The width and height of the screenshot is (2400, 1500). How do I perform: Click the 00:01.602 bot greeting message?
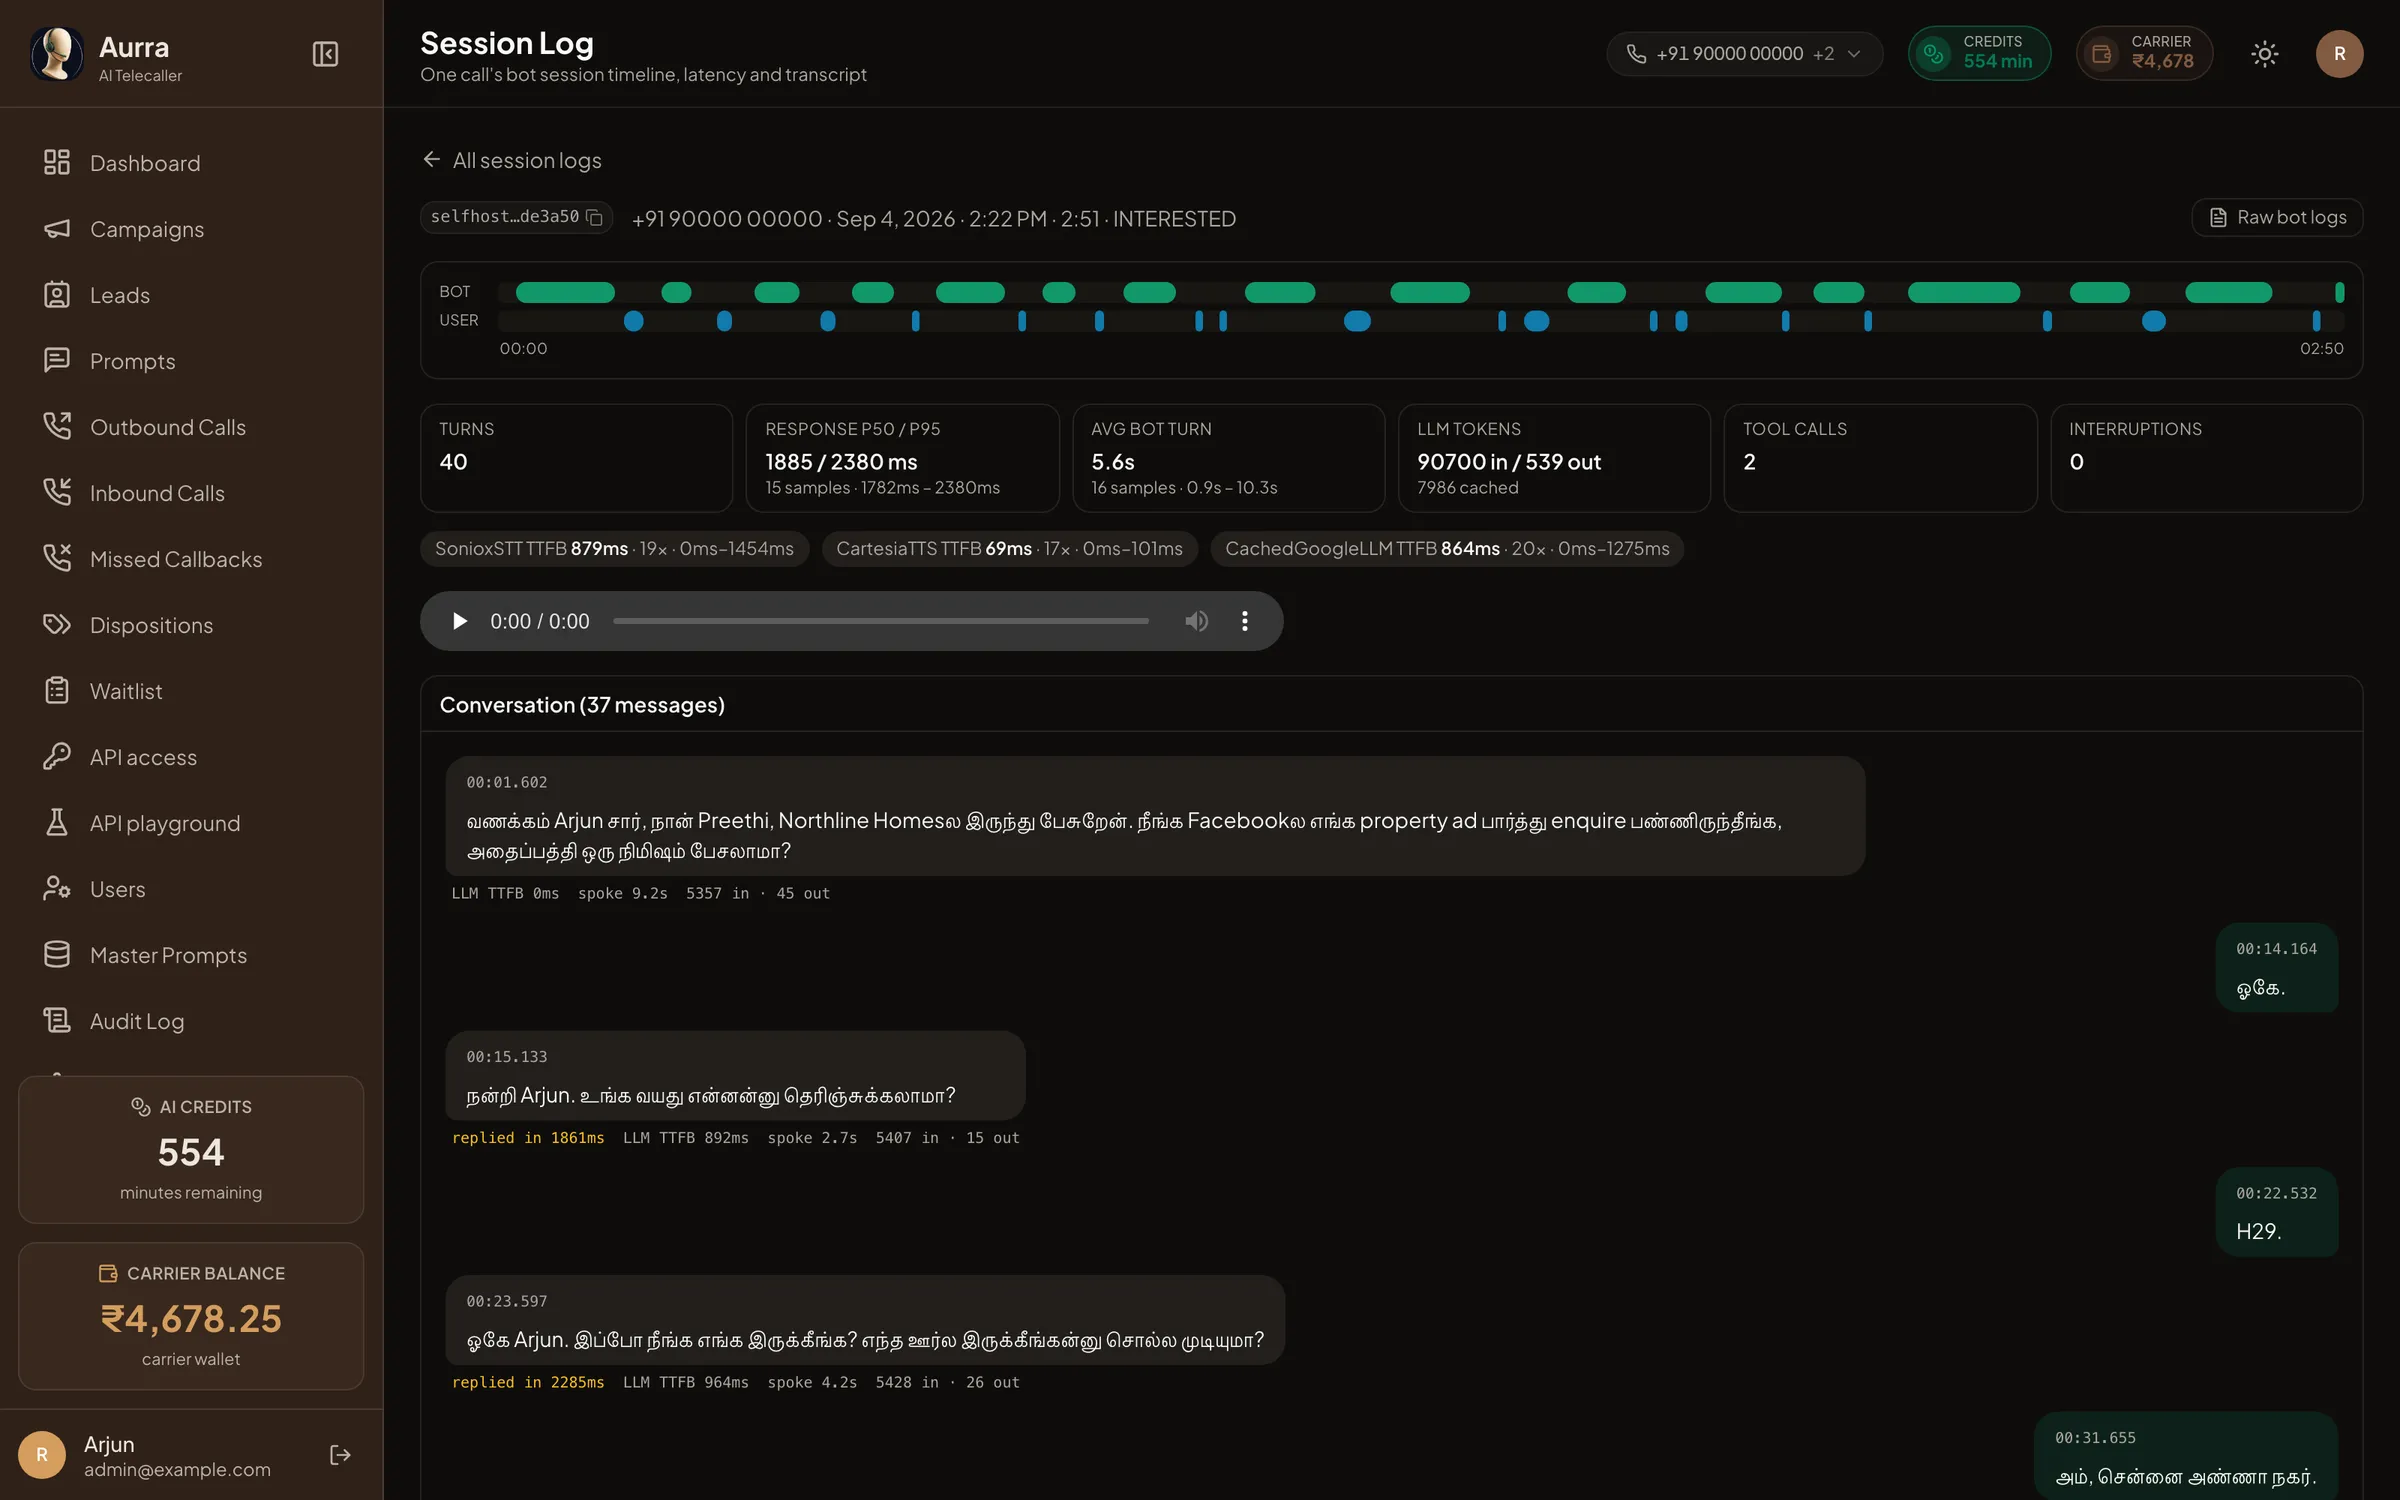[x=1155, y=816]
